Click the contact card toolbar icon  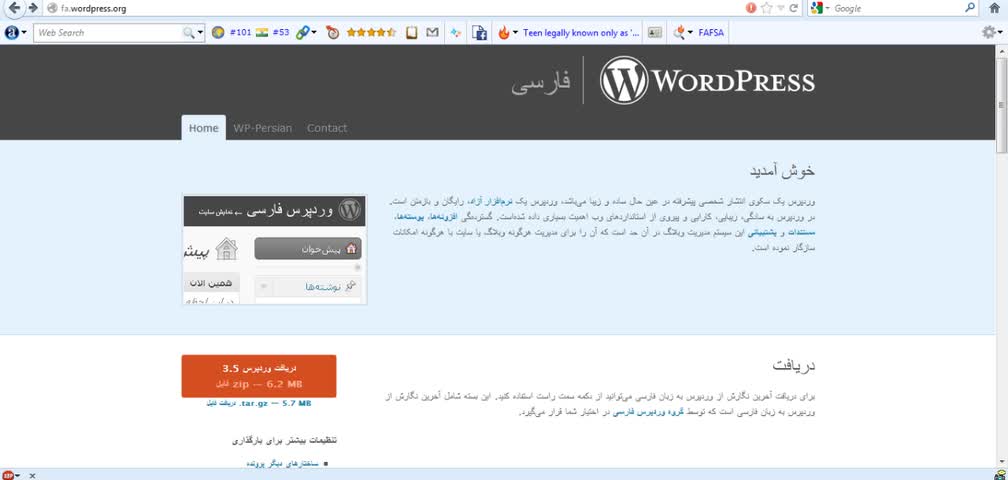[x=654, y=33]
